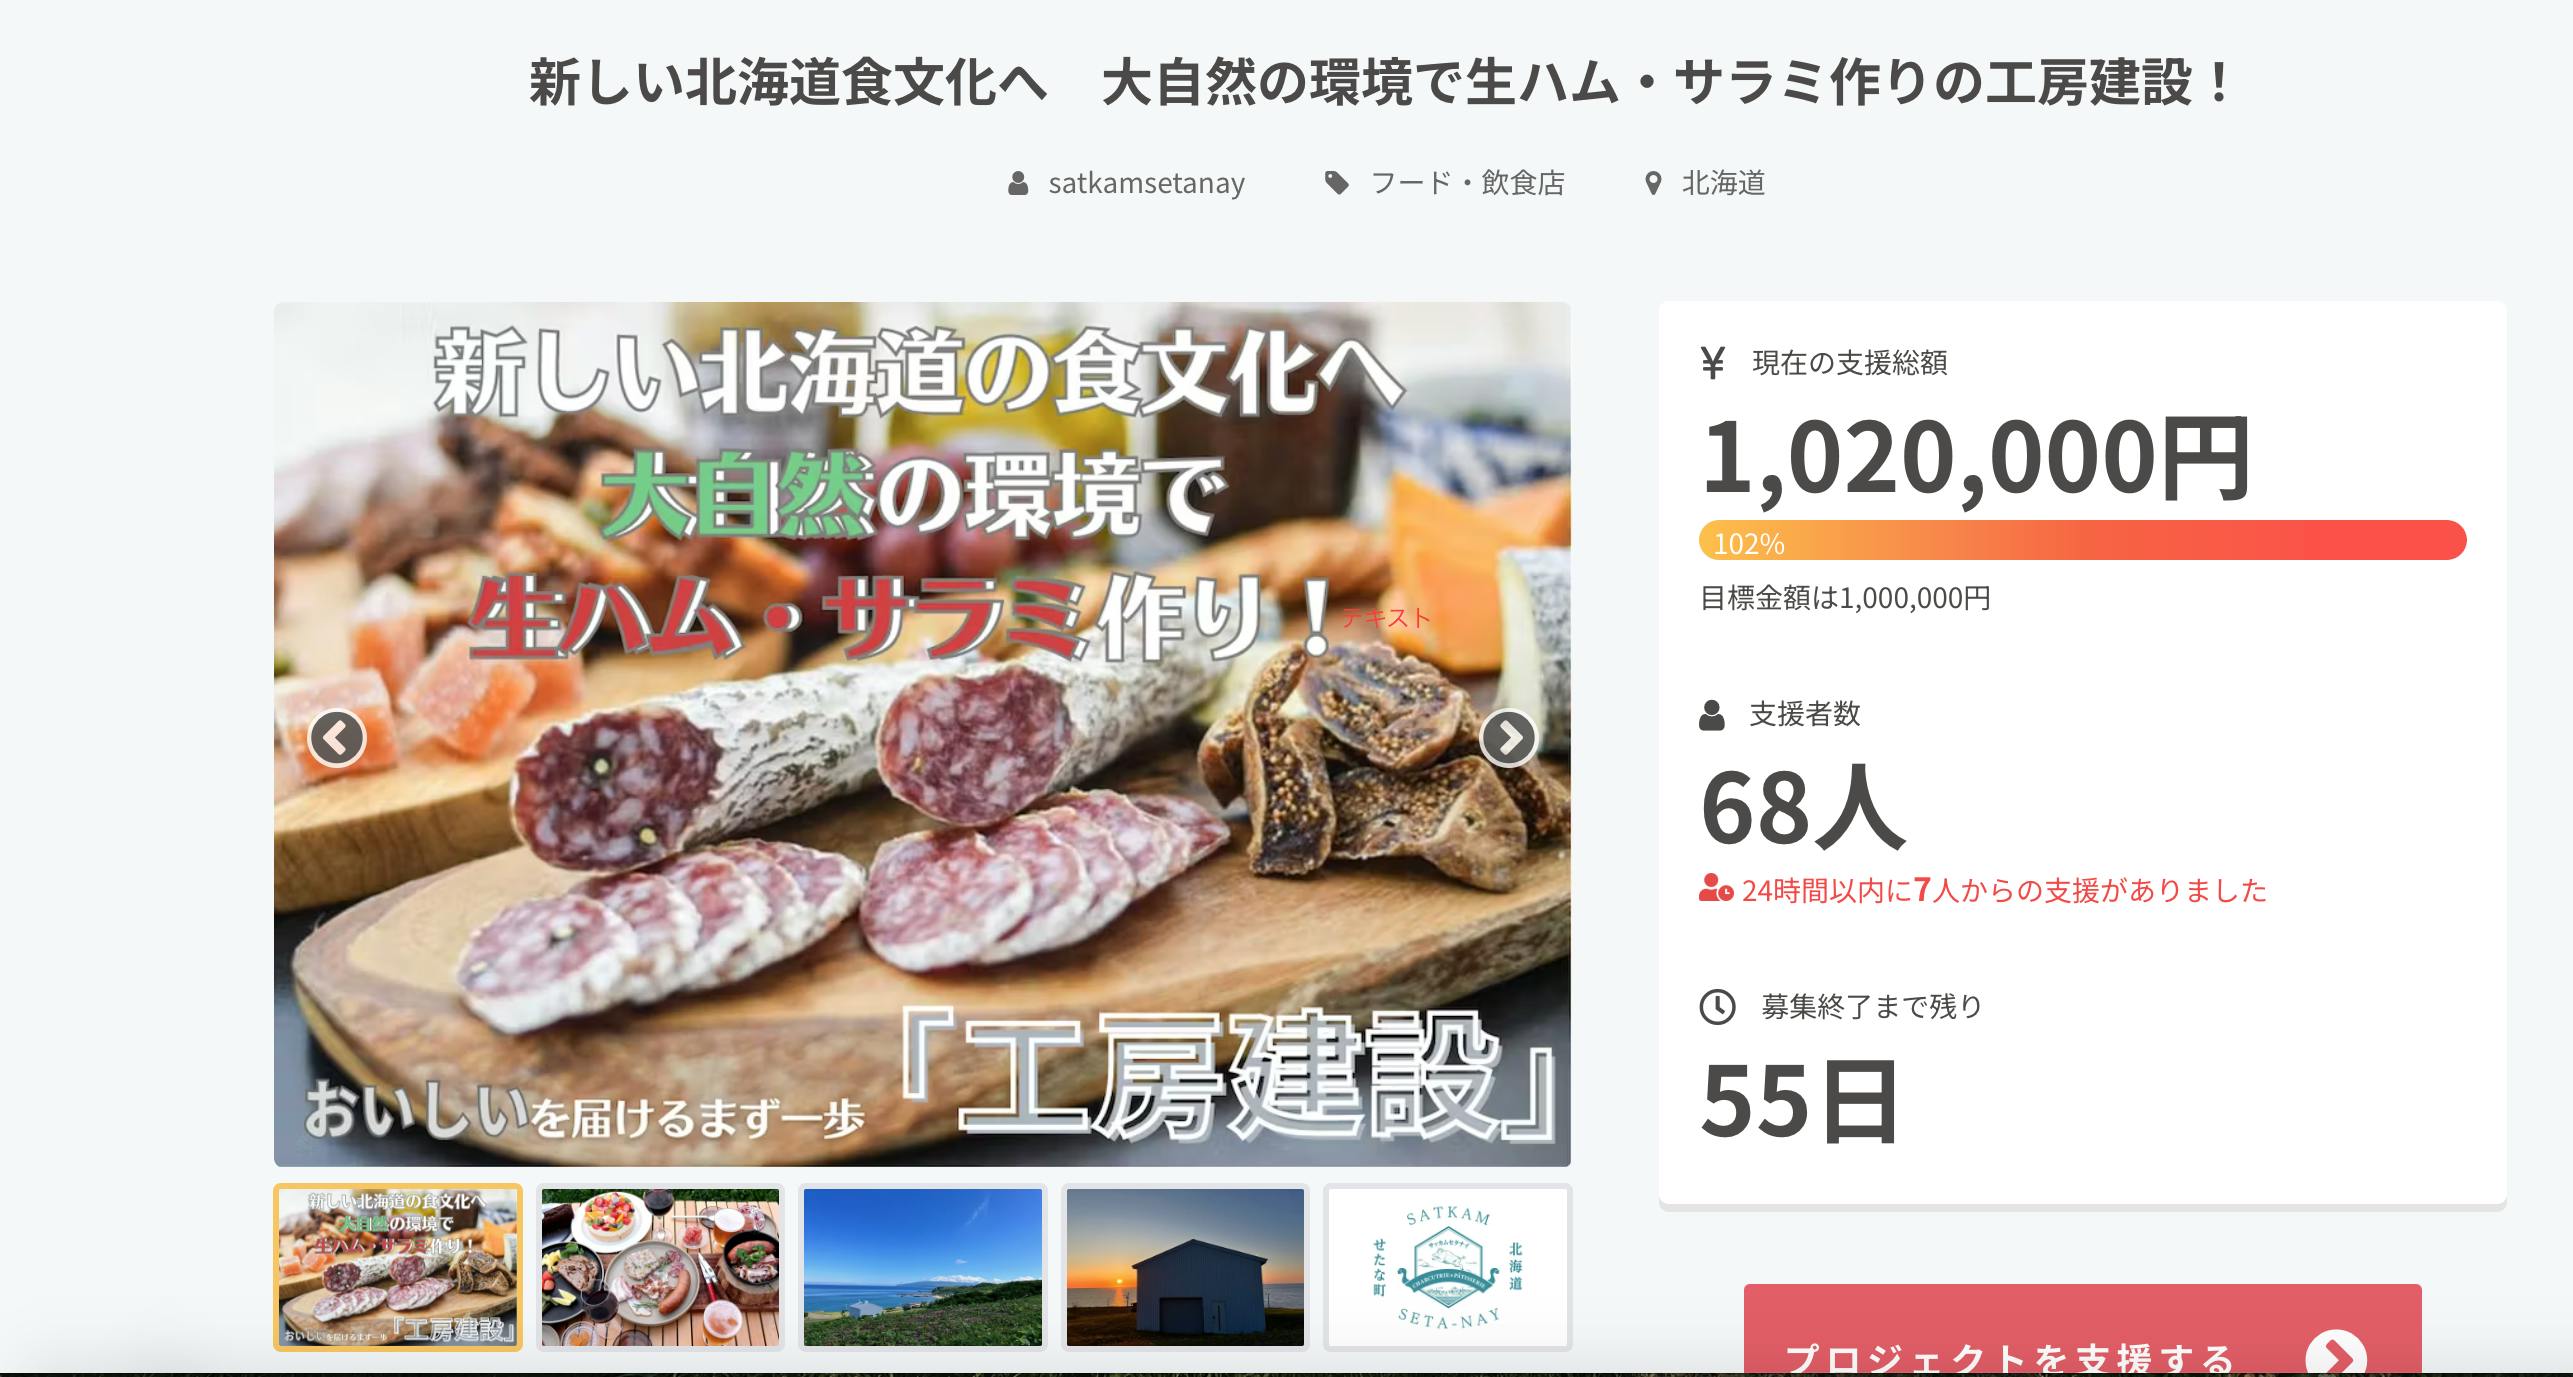Click the tag icon beside フード・飲食店
2573x1377 pixels.
[1336, 183]
